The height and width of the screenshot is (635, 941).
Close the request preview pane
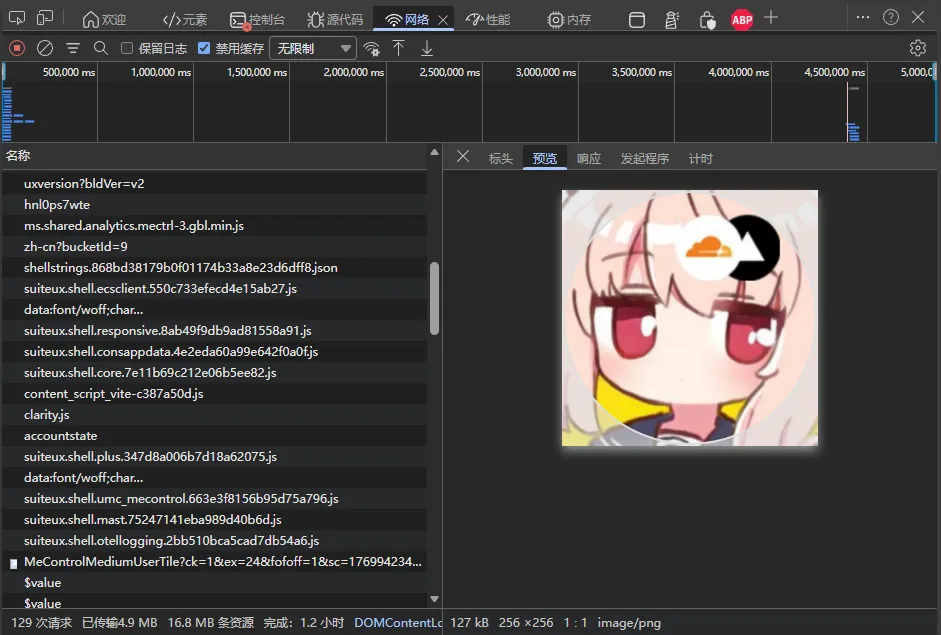click(x=463, y=157)
